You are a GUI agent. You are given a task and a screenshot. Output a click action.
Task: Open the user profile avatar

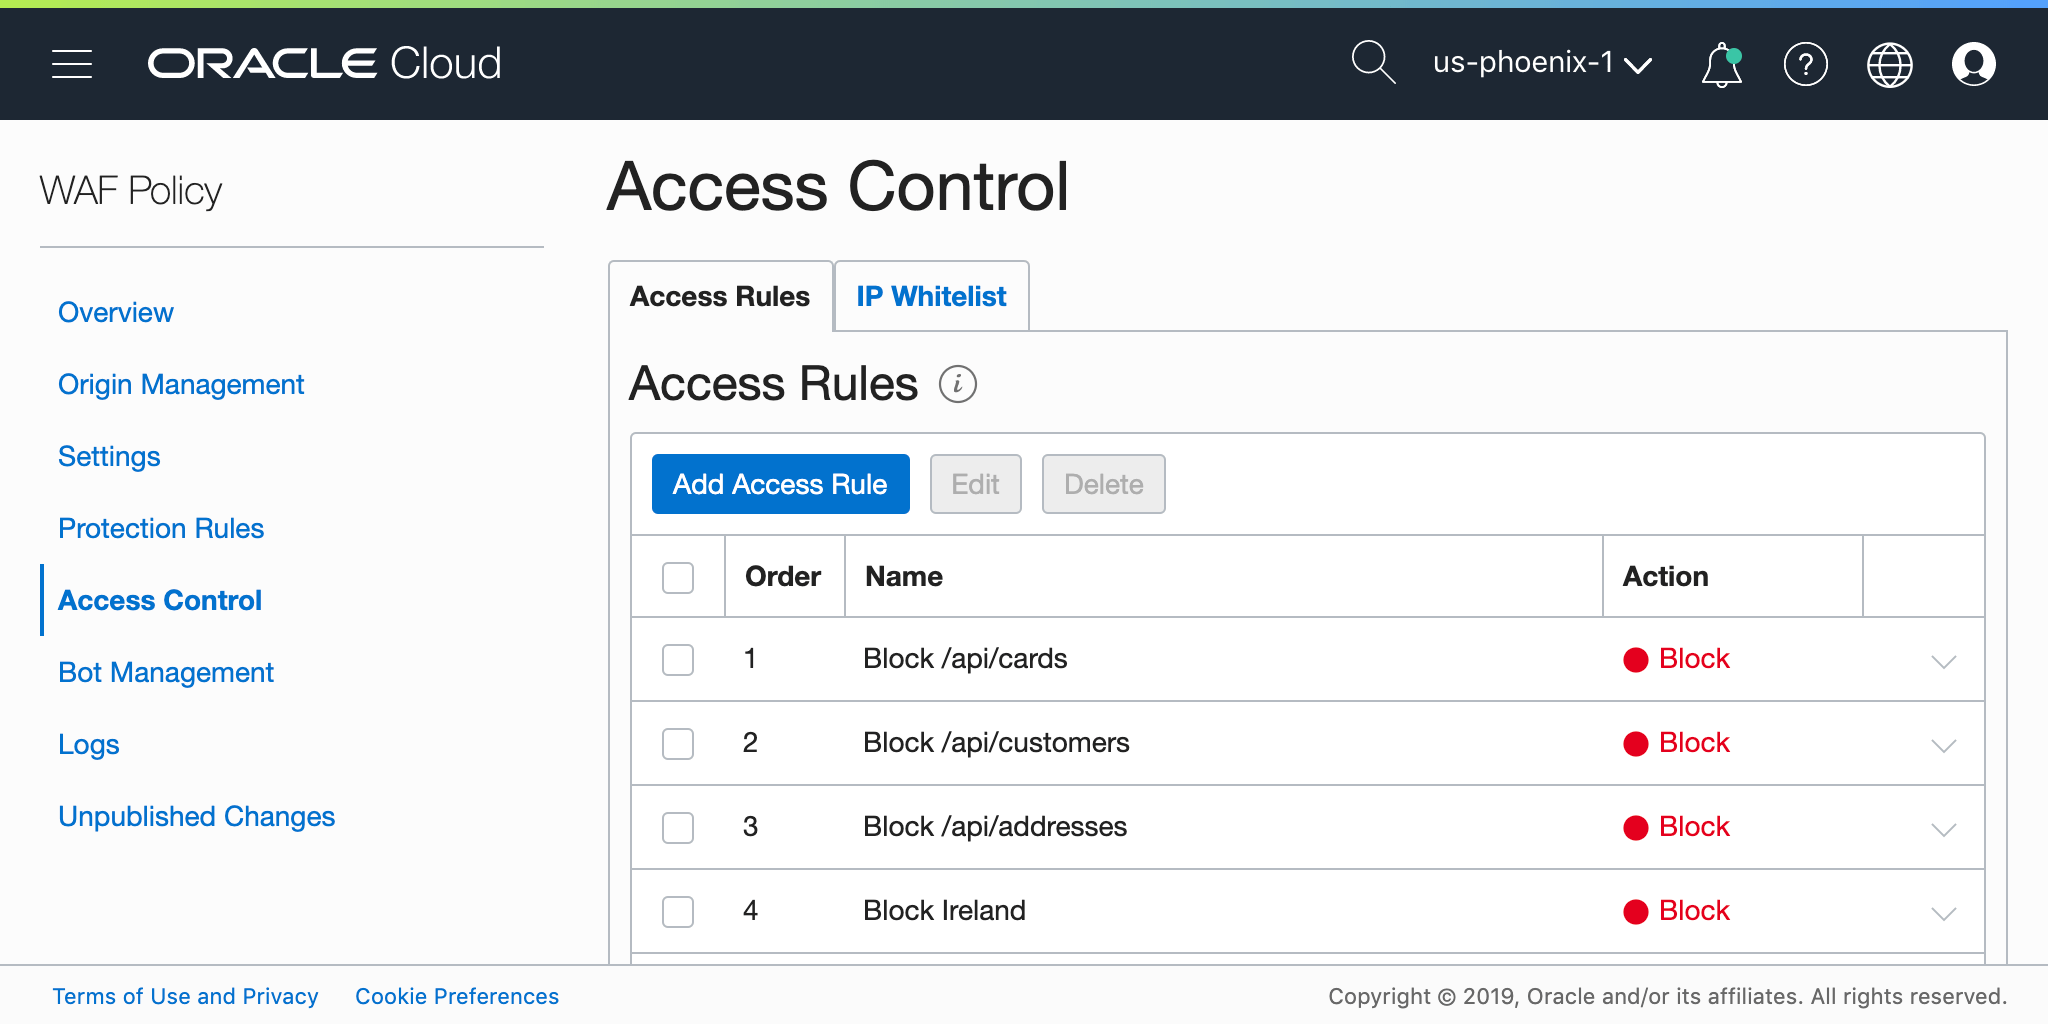click(x=1973, y=65)
